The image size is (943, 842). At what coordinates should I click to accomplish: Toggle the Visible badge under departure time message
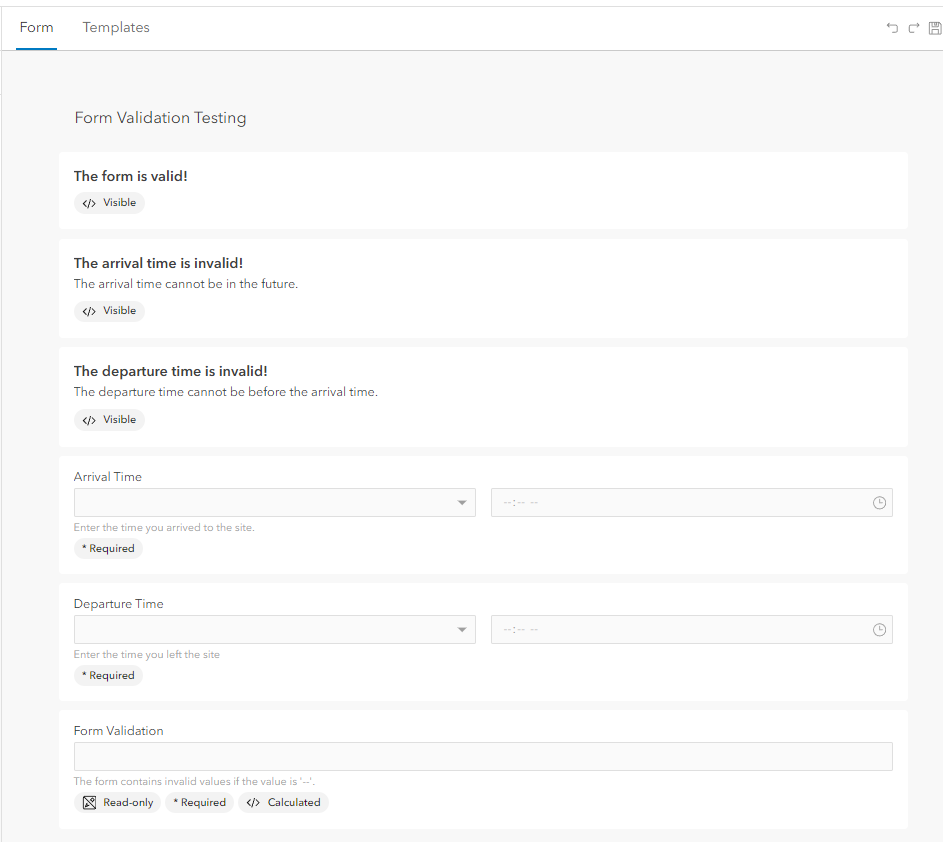109,419
